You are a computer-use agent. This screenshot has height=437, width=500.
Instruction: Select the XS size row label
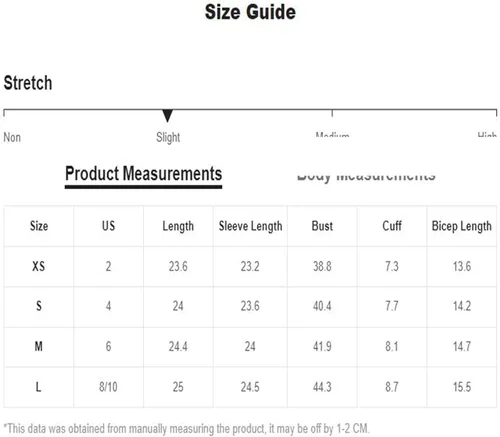38,266
